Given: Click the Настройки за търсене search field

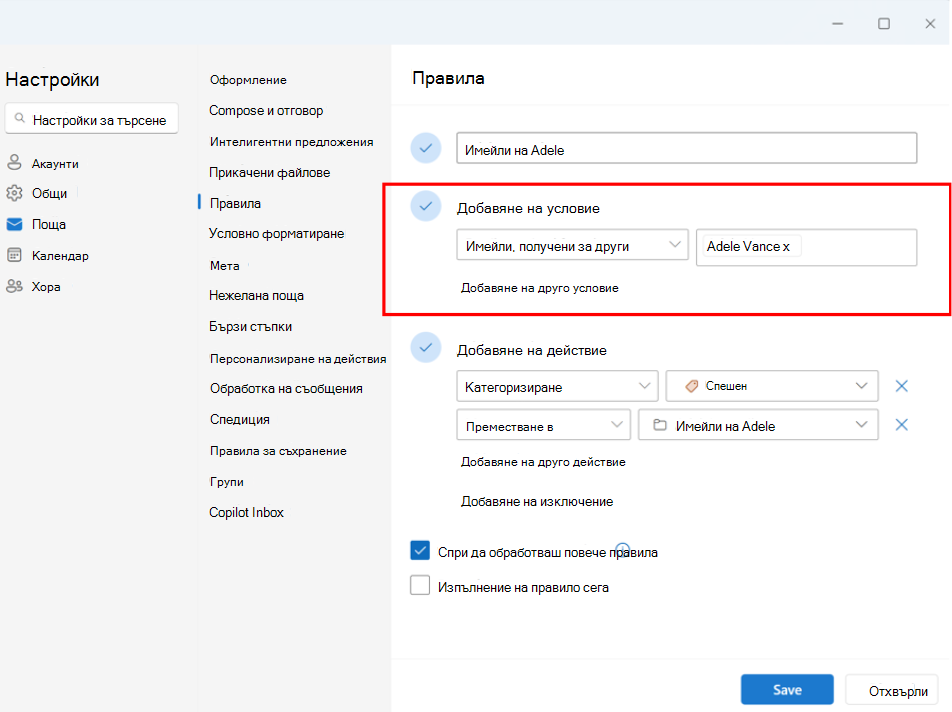Looking at the screenshot, I should click(92, 119).
